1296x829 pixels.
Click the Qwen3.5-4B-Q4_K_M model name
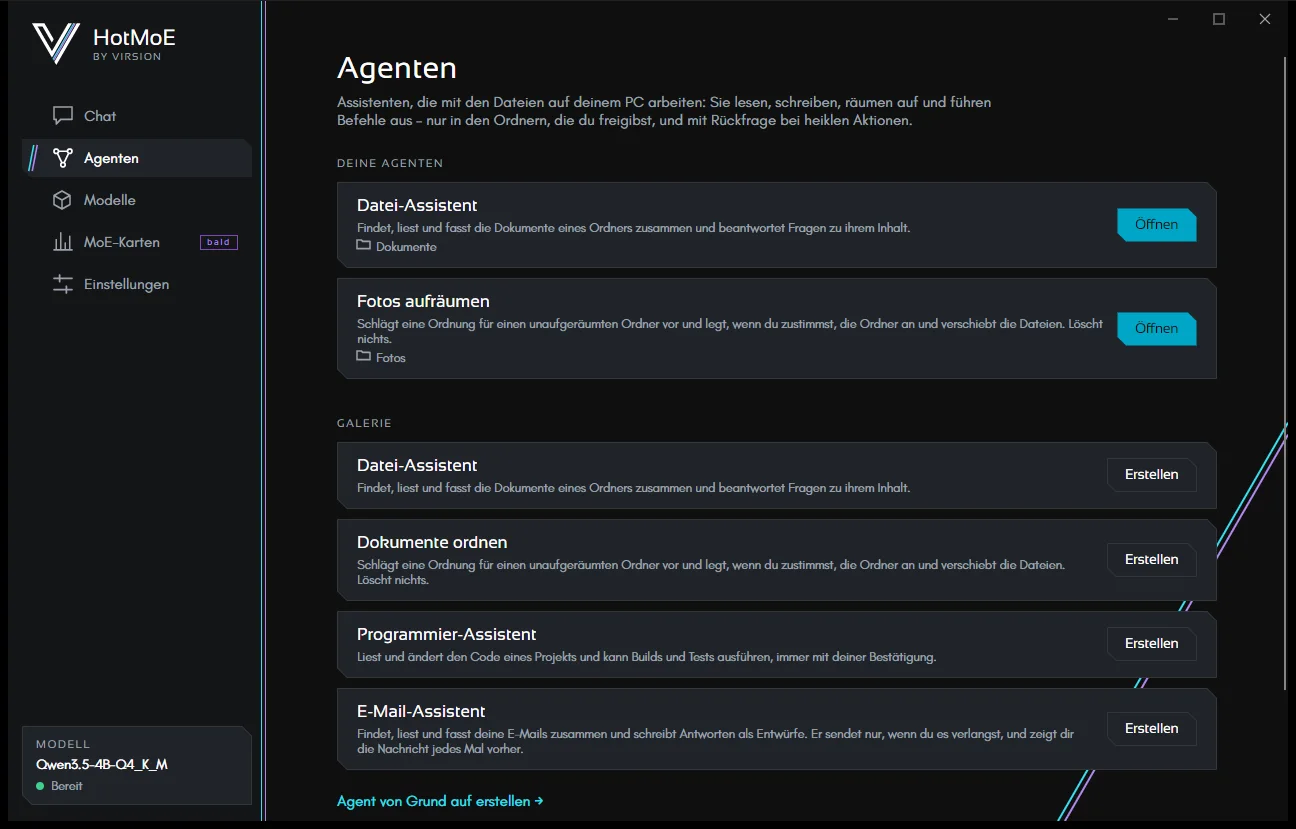102,765
